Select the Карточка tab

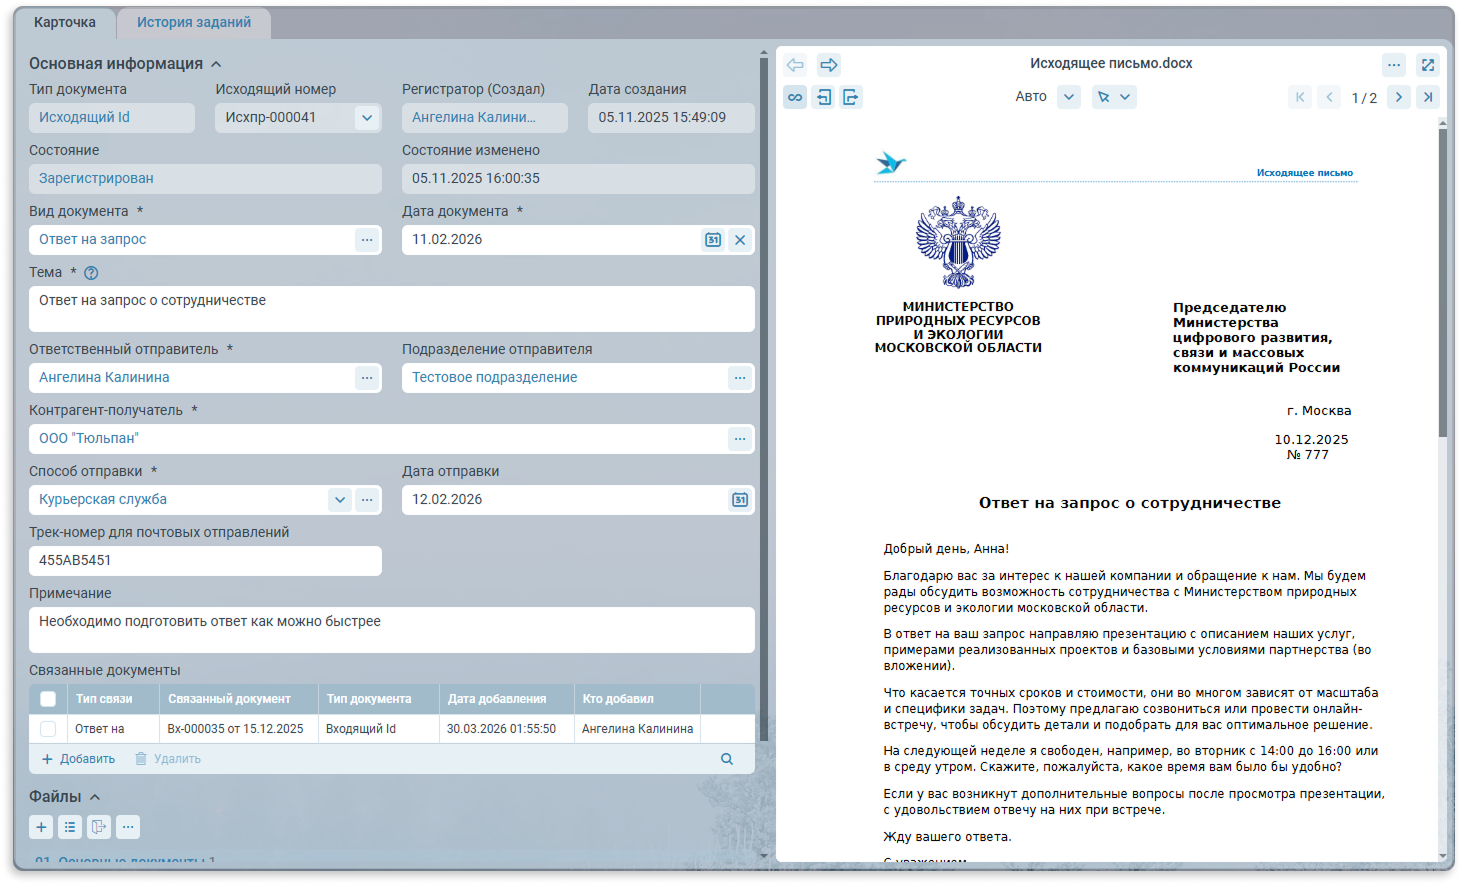[x=65, y=22]
